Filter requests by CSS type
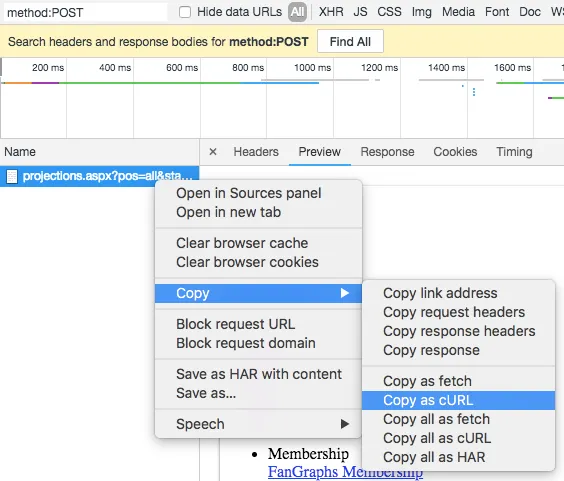Viewport: 564px width, 481px height. [x=389, y=12]
